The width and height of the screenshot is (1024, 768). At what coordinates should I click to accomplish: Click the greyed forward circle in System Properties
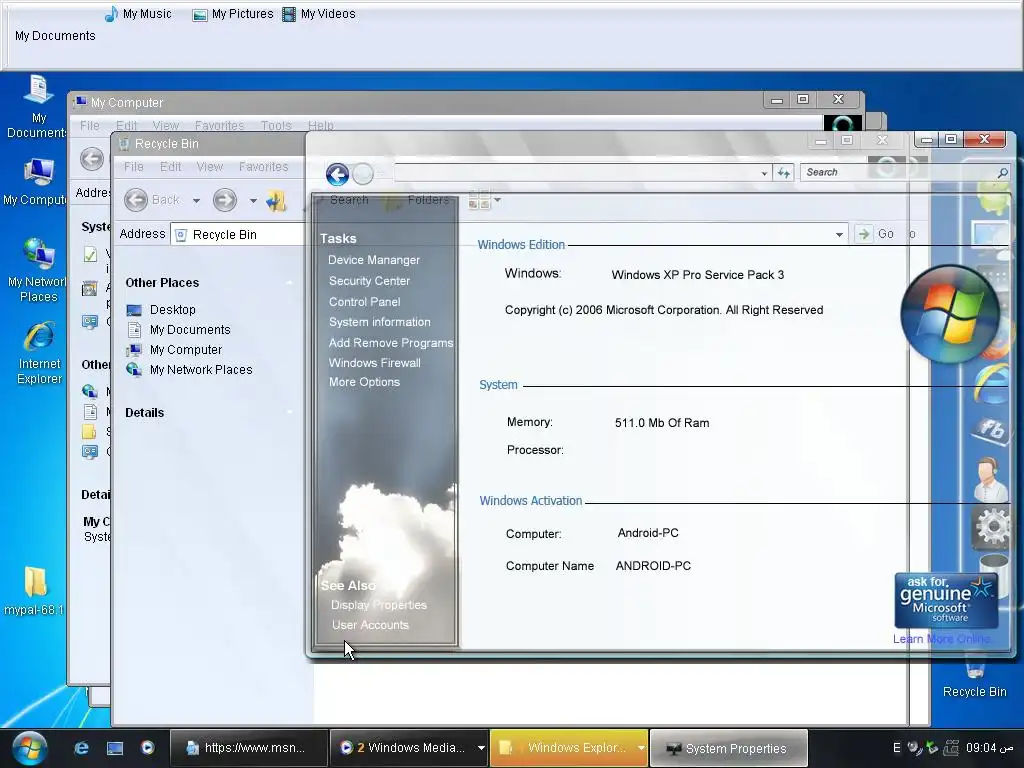[x=363, y=174]
